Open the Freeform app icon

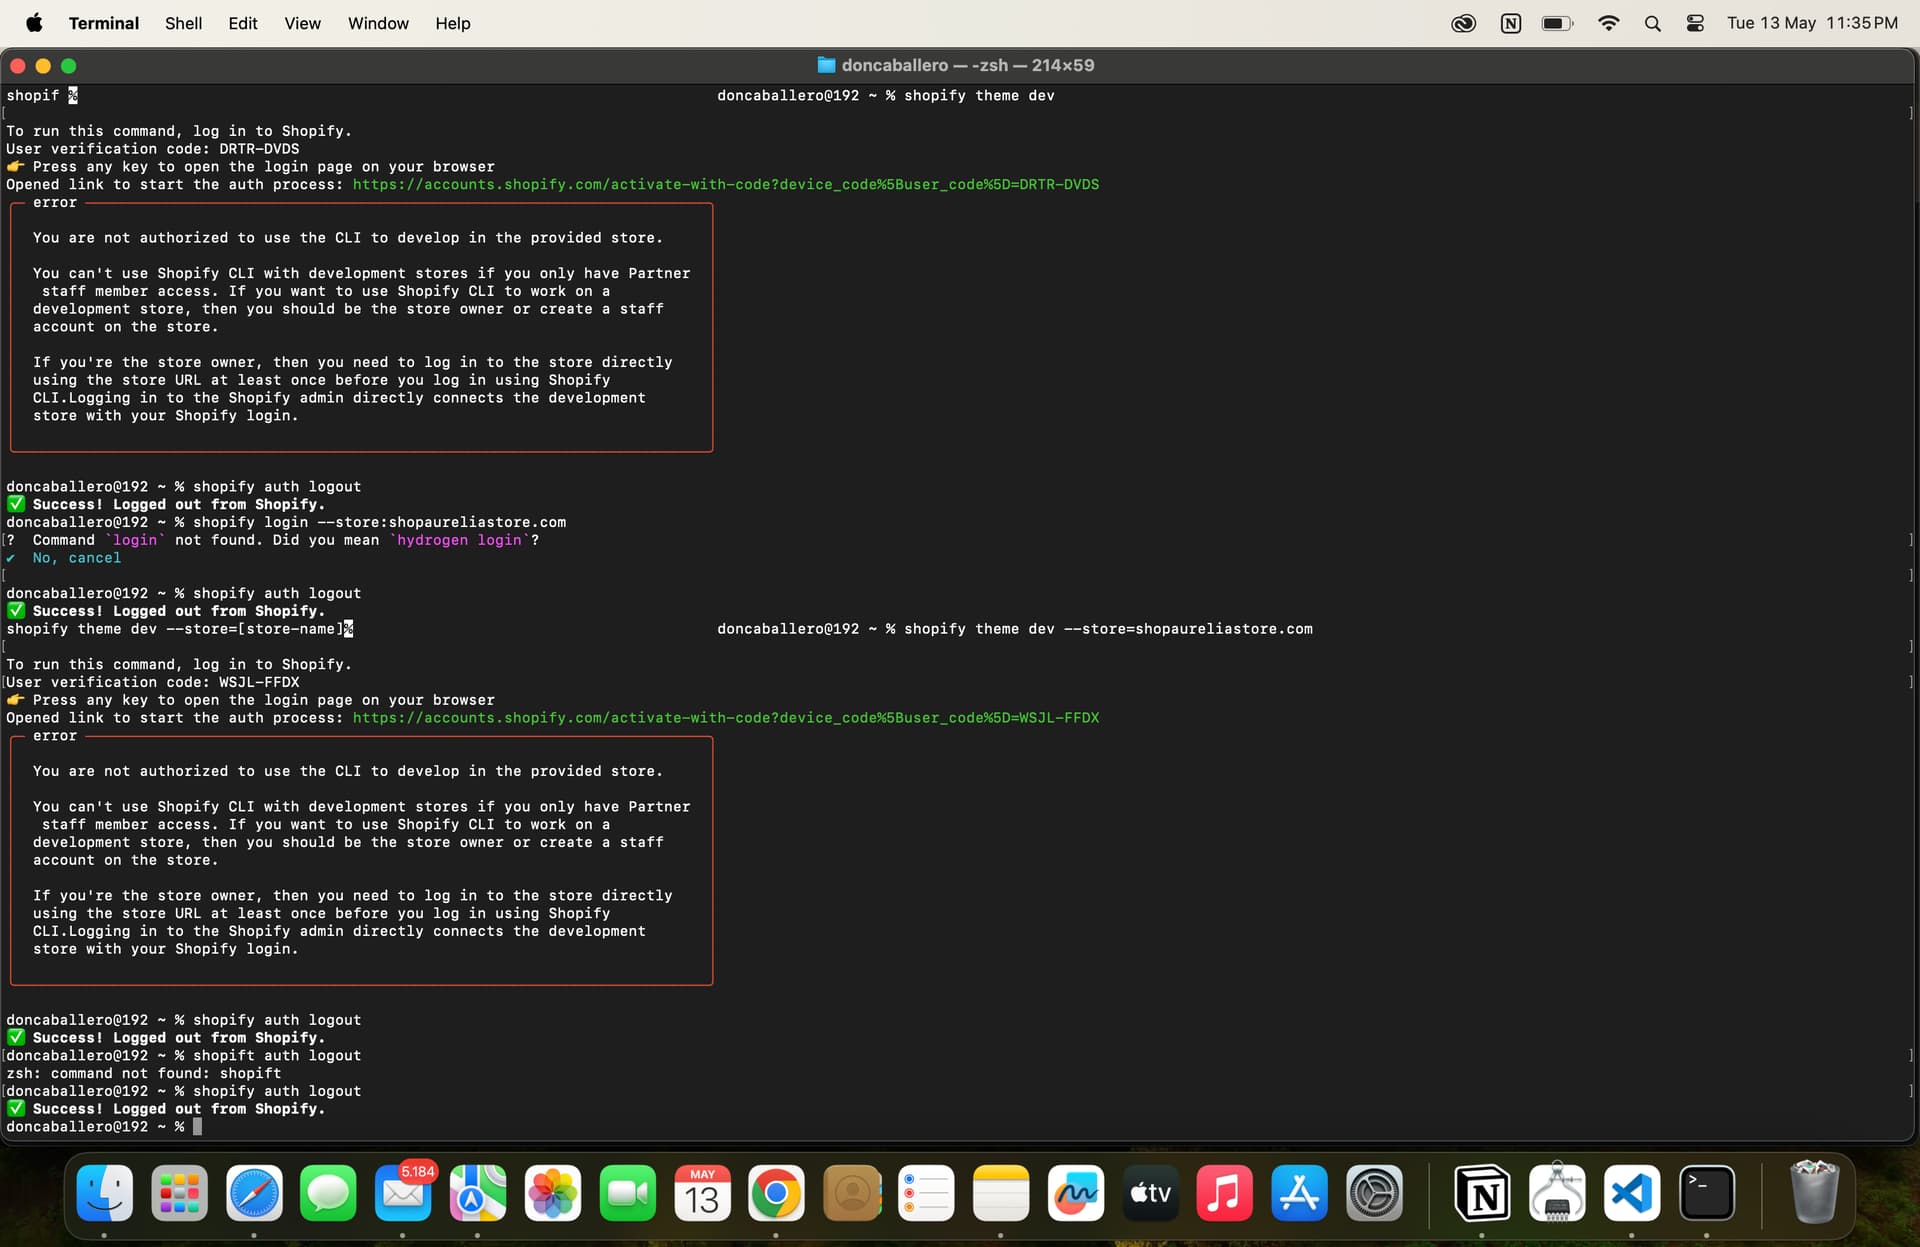pyautogui.click(x=1075, y=1192)
